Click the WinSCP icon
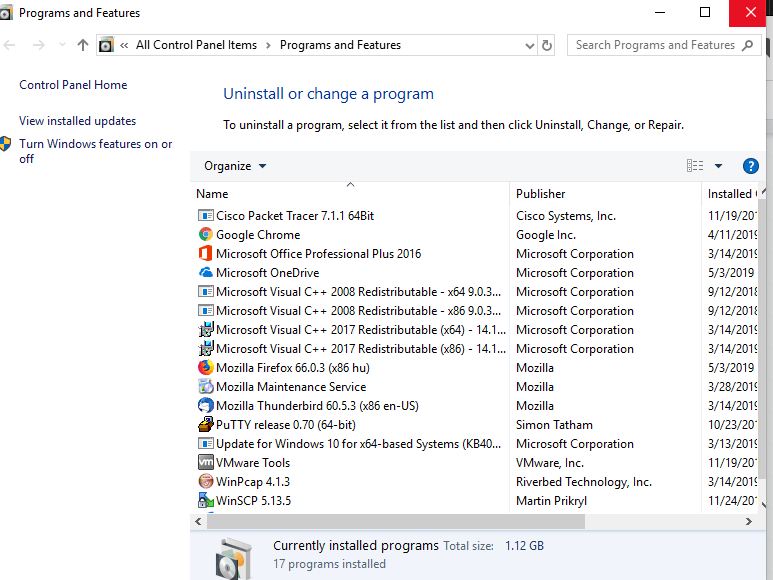The image size is (773, 580). [x=206, y=501]
